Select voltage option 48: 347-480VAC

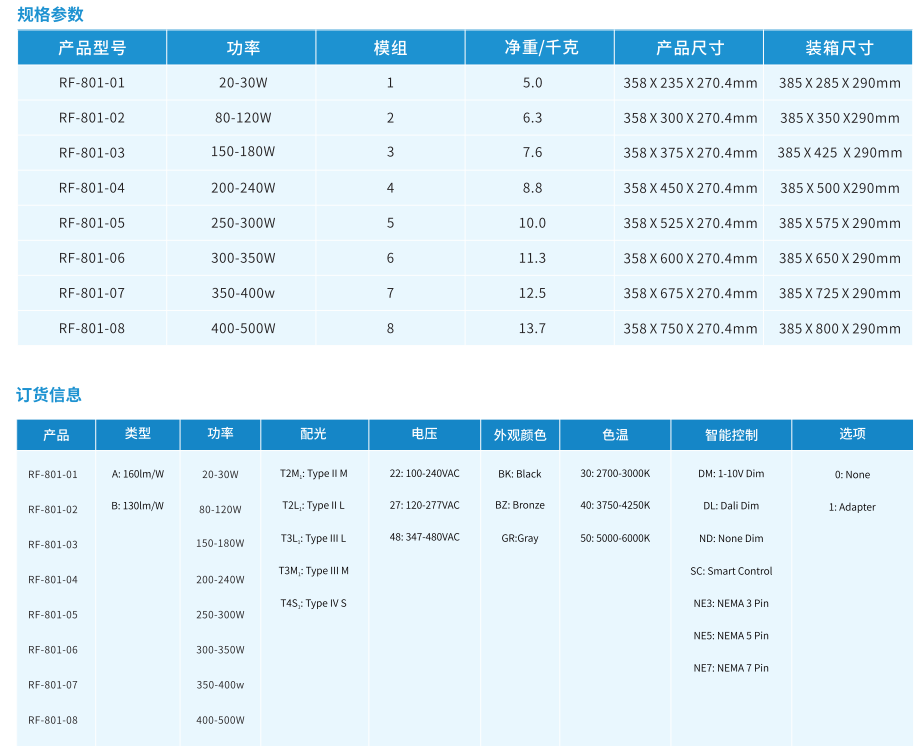[x=424, y=537]
